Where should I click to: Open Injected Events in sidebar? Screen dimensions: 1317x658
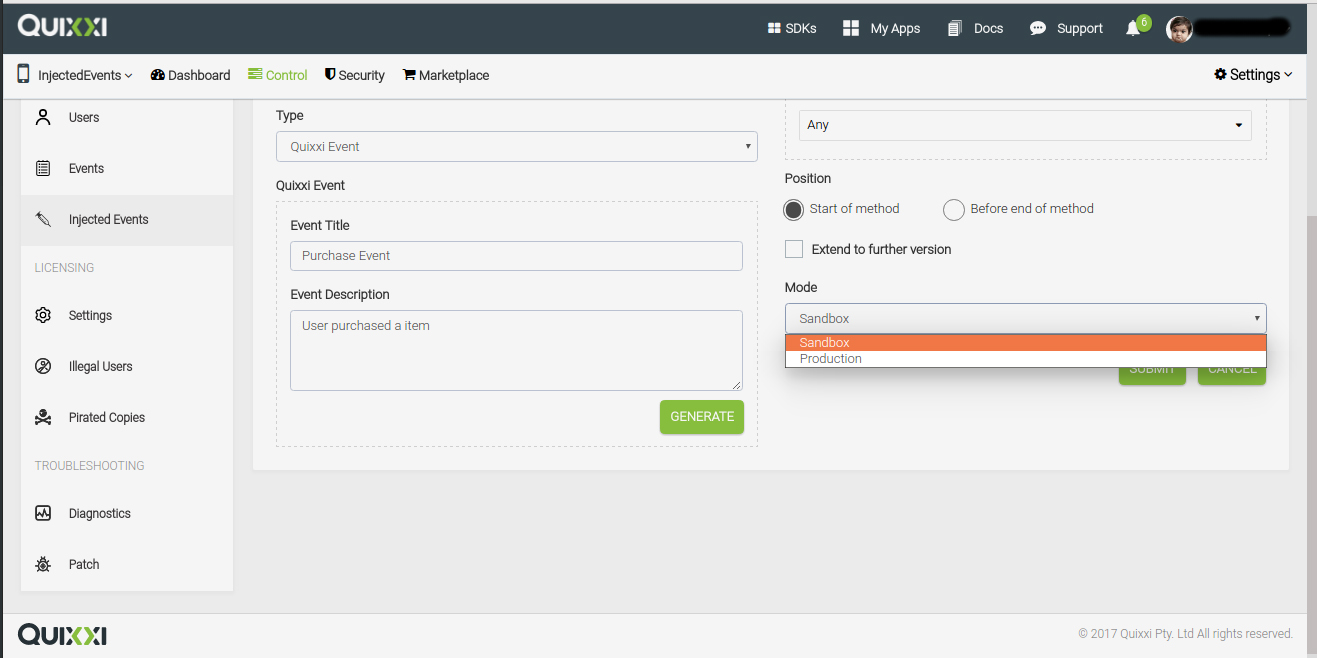[x=127, y=219]
